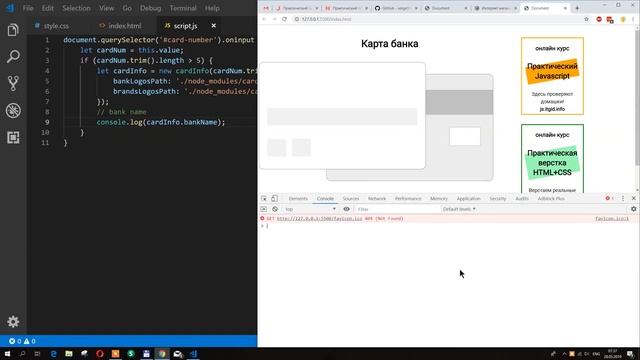Open DevTools console settings gear

pos(633,209)
